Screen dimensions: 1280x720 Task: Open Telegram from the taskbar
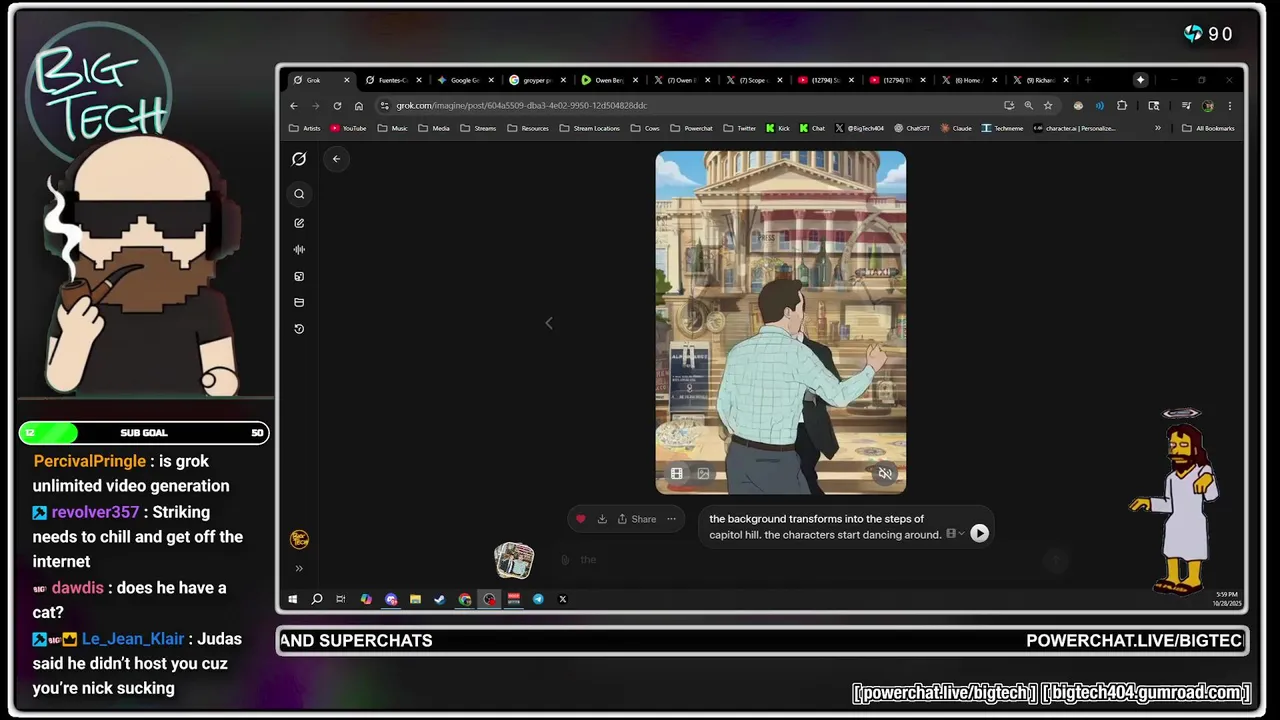point(538,599)
